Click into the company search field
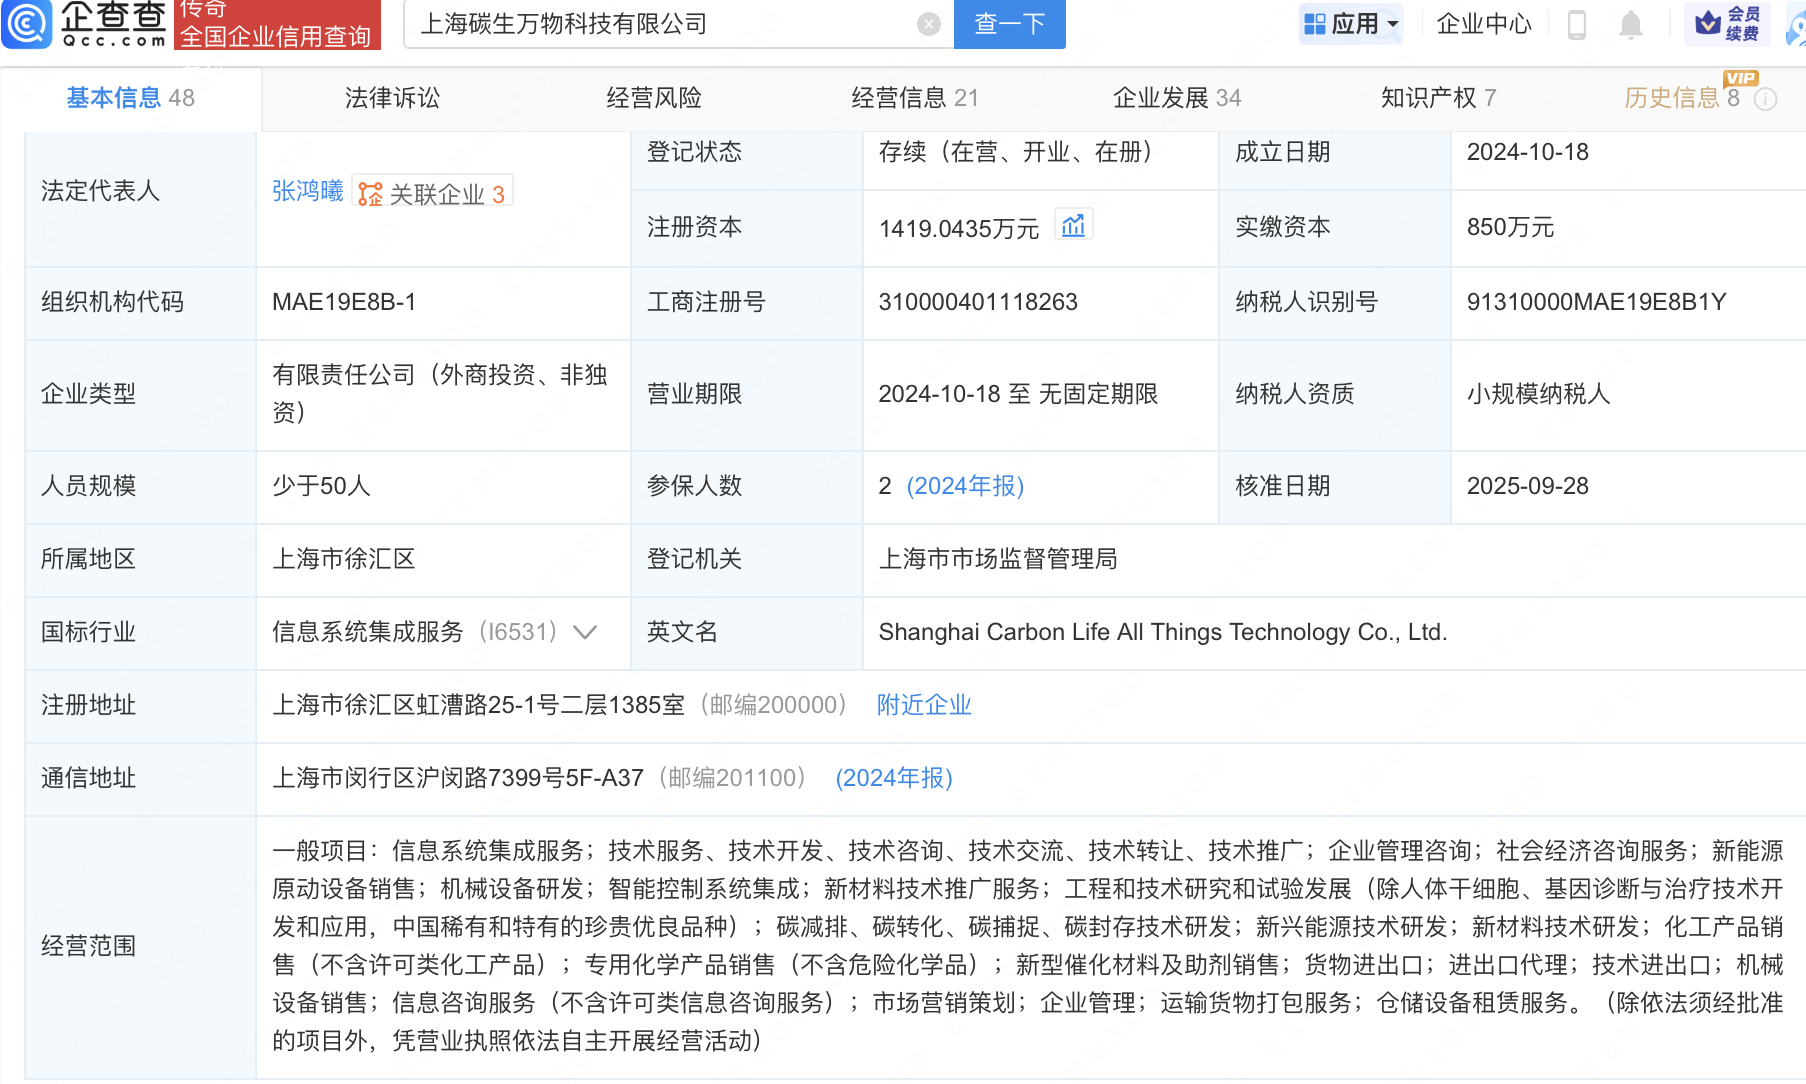Image resolution: width=1806 pixels, height=1084 pixels. pyautogui.click(x=660, y=24)
